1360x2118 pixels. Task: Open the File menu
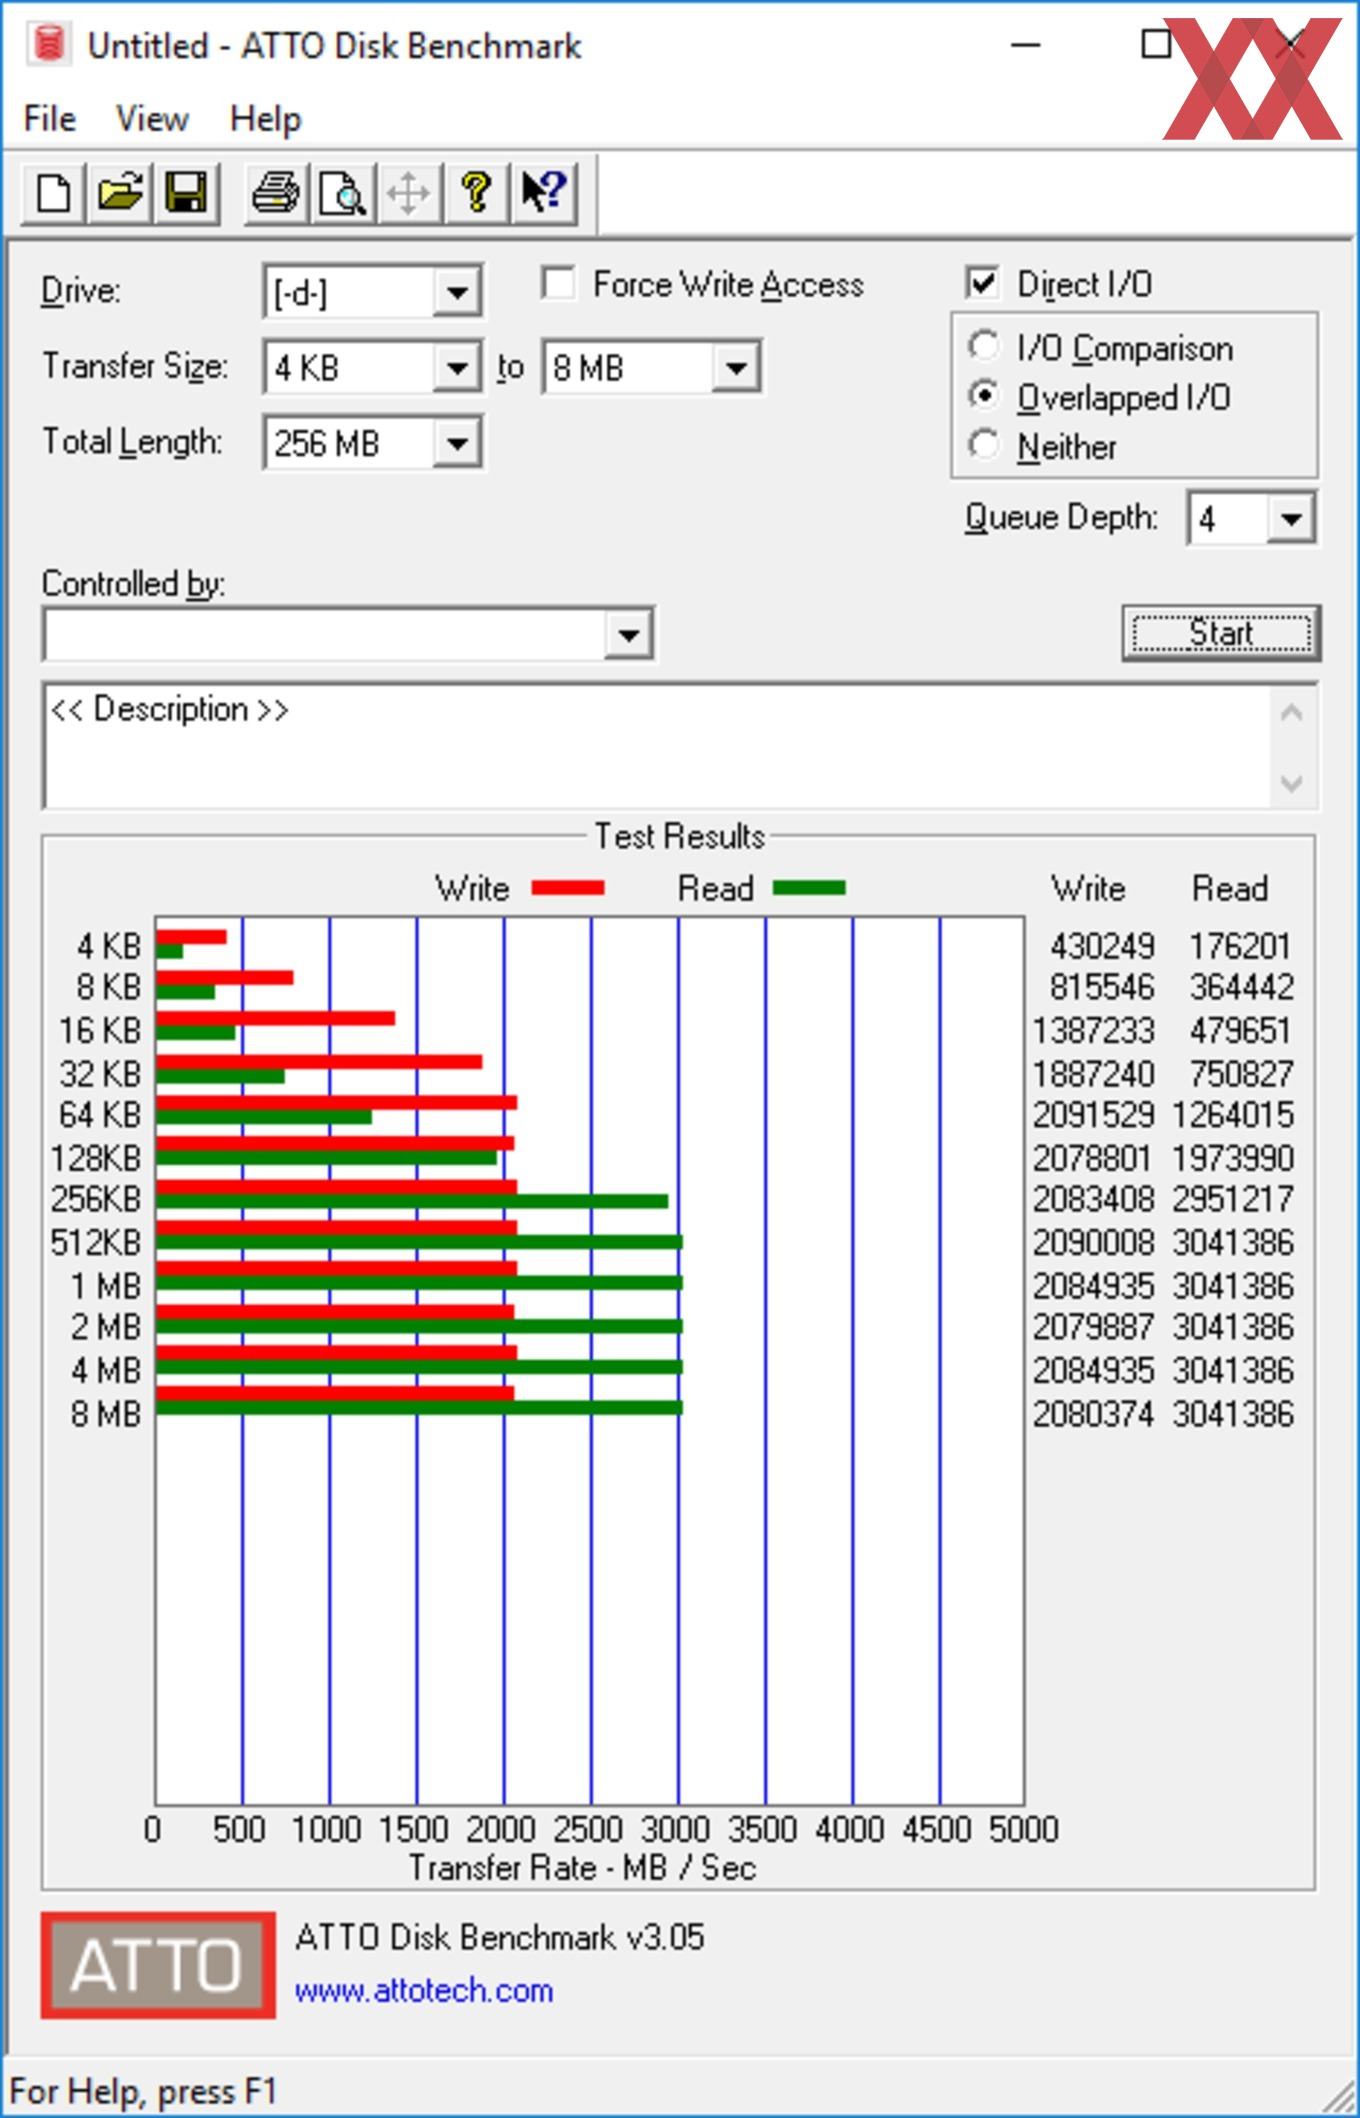(x=49, y=119)
